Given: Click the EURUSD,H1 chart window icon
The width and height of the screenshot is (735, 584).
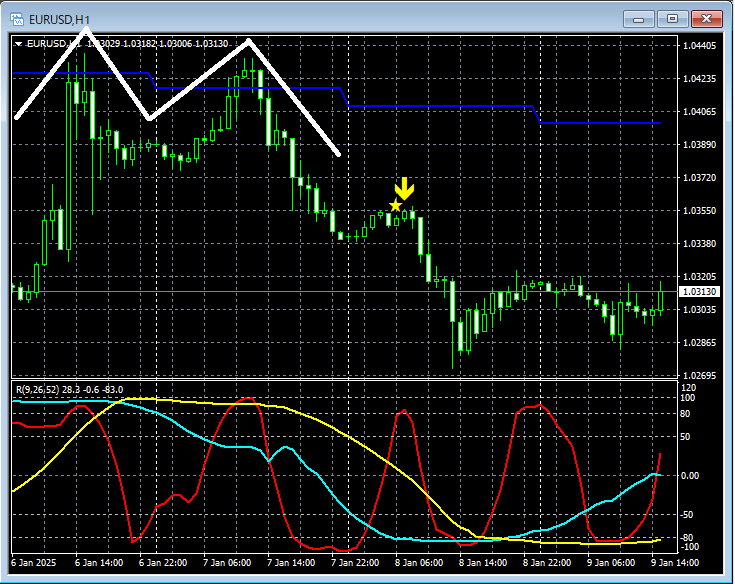Looking at the screenshot, I should tap(17, 19).
